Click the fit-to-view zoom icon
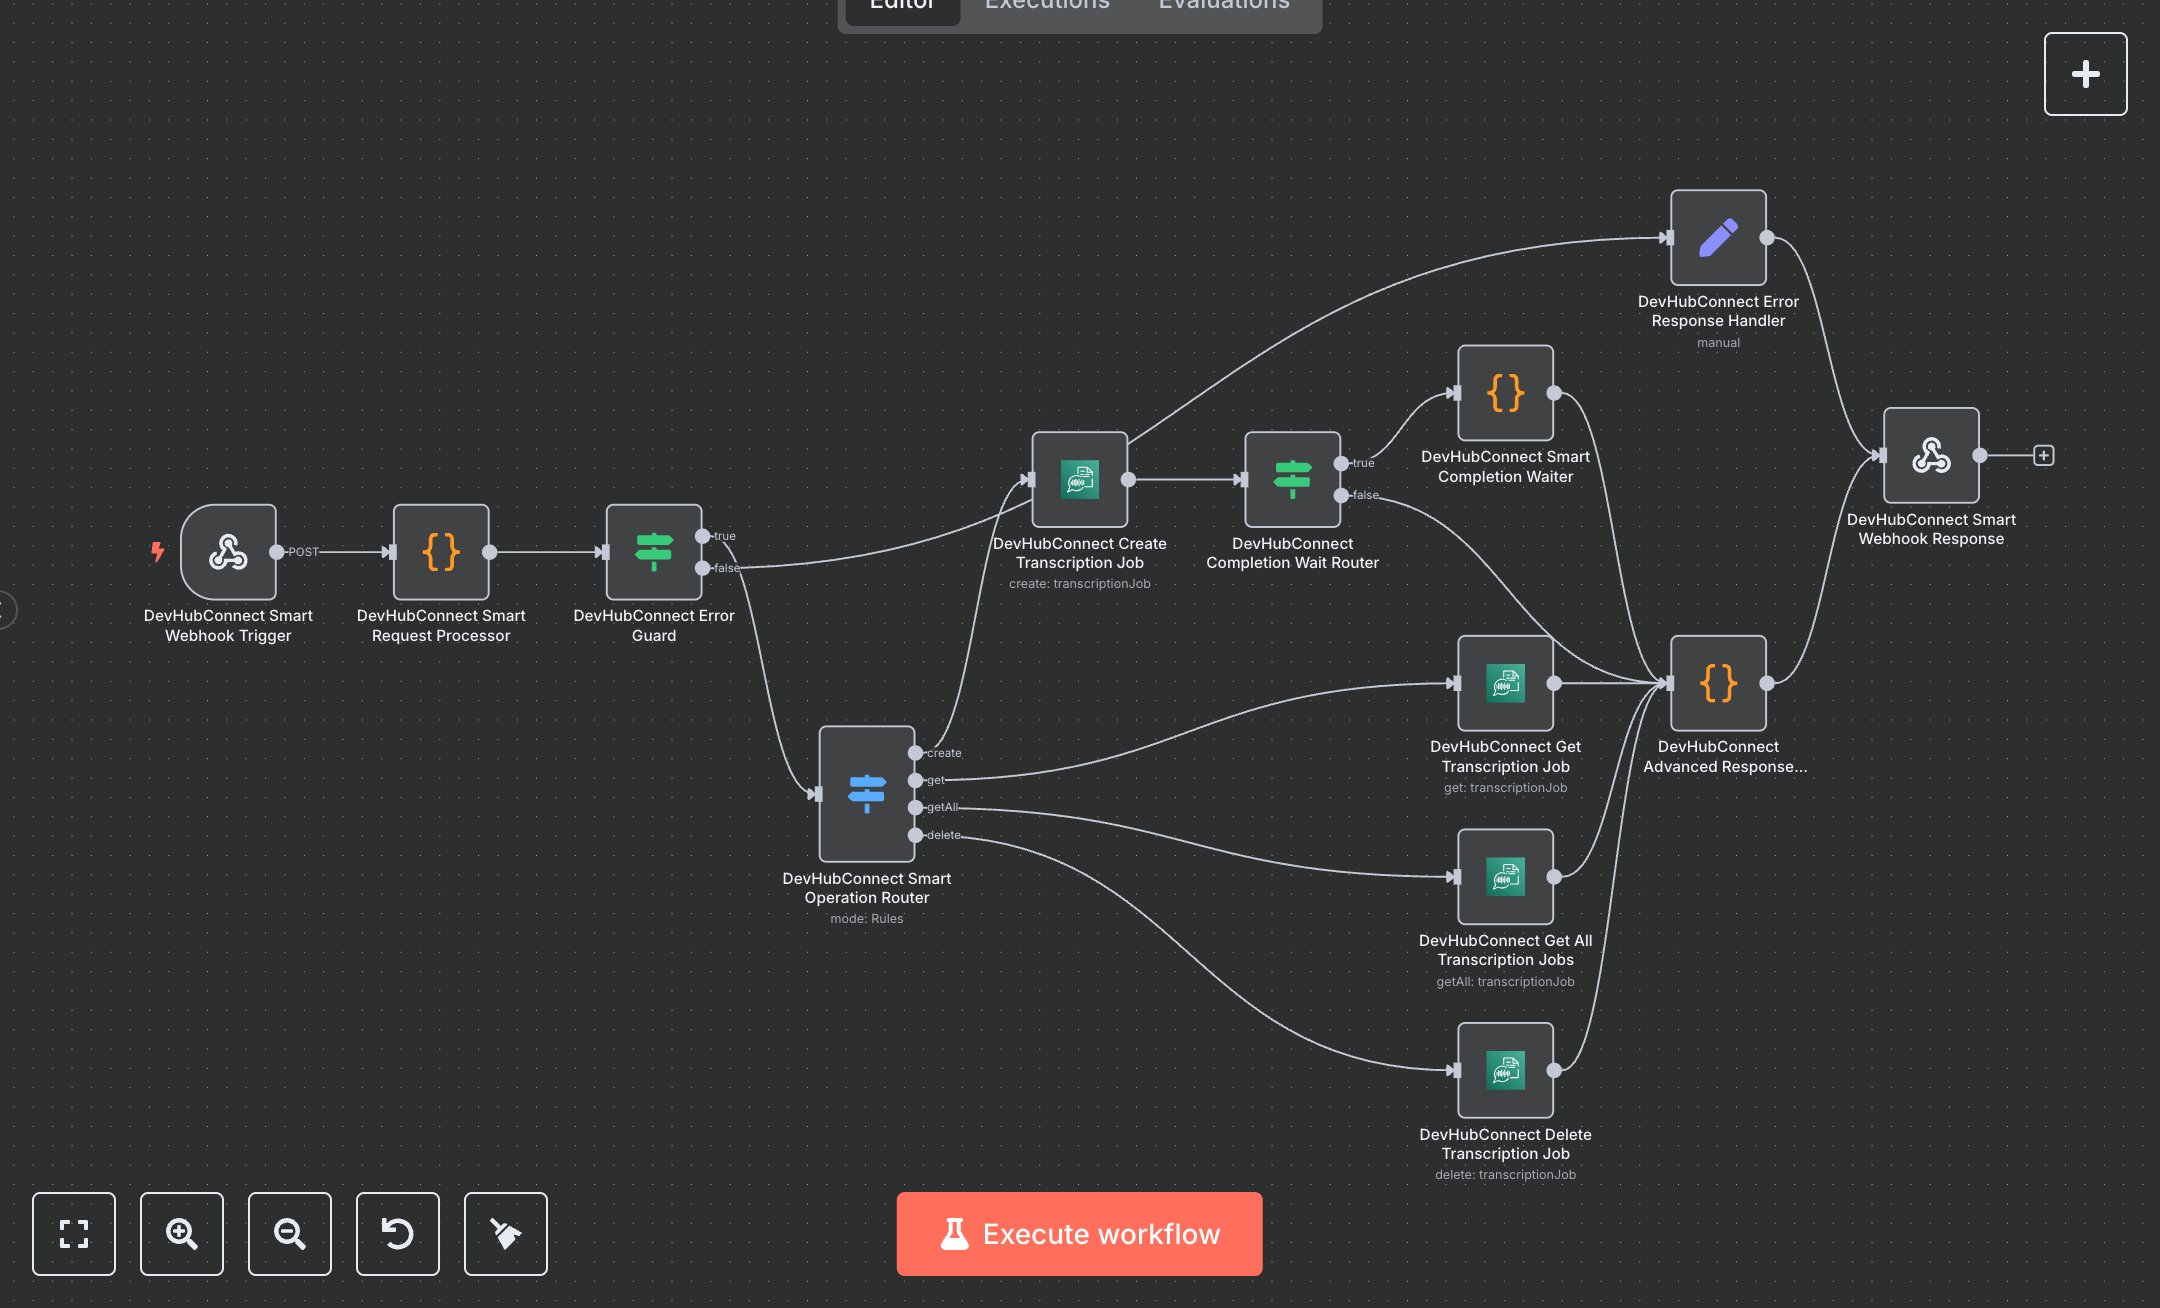2160x1308 pixels. click(x=74, y=1233)
